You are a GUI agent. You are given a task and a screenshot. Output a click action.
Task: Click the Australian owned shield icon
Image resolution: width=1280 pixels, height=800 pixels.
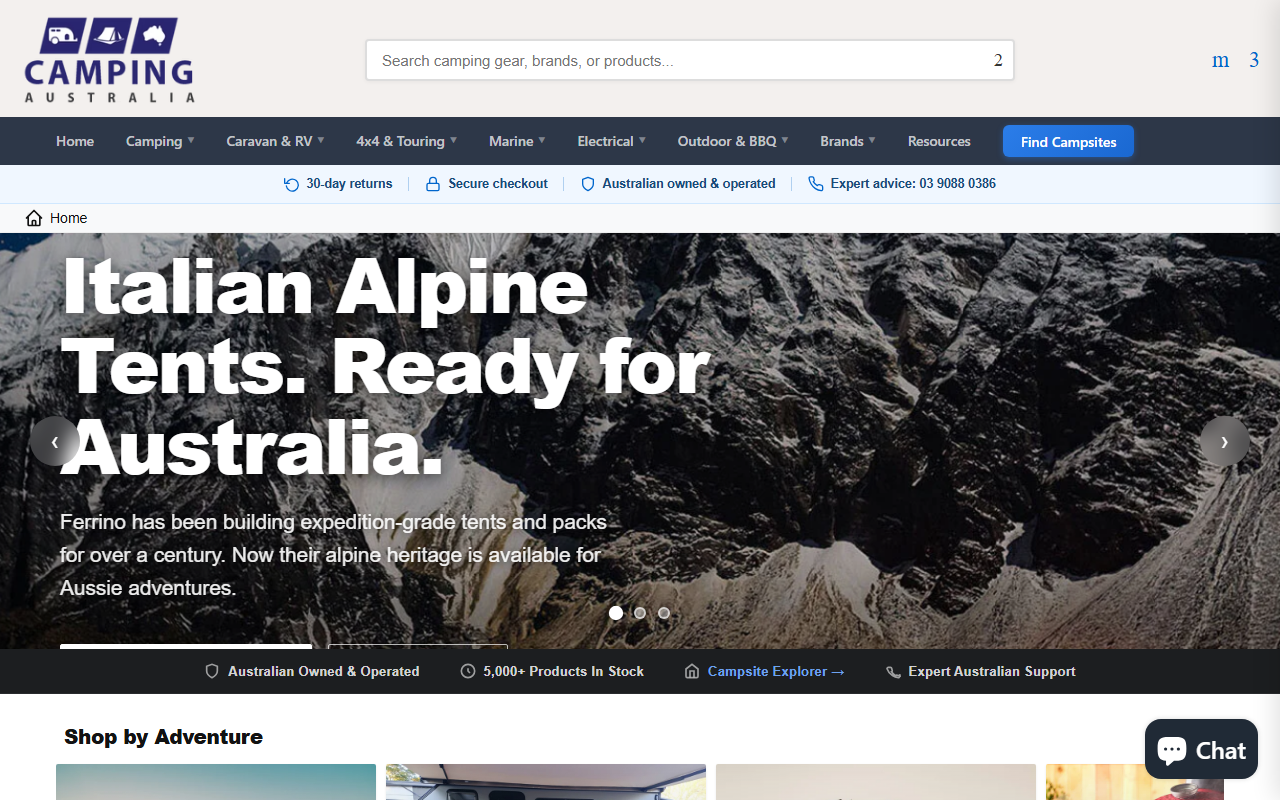588,184
